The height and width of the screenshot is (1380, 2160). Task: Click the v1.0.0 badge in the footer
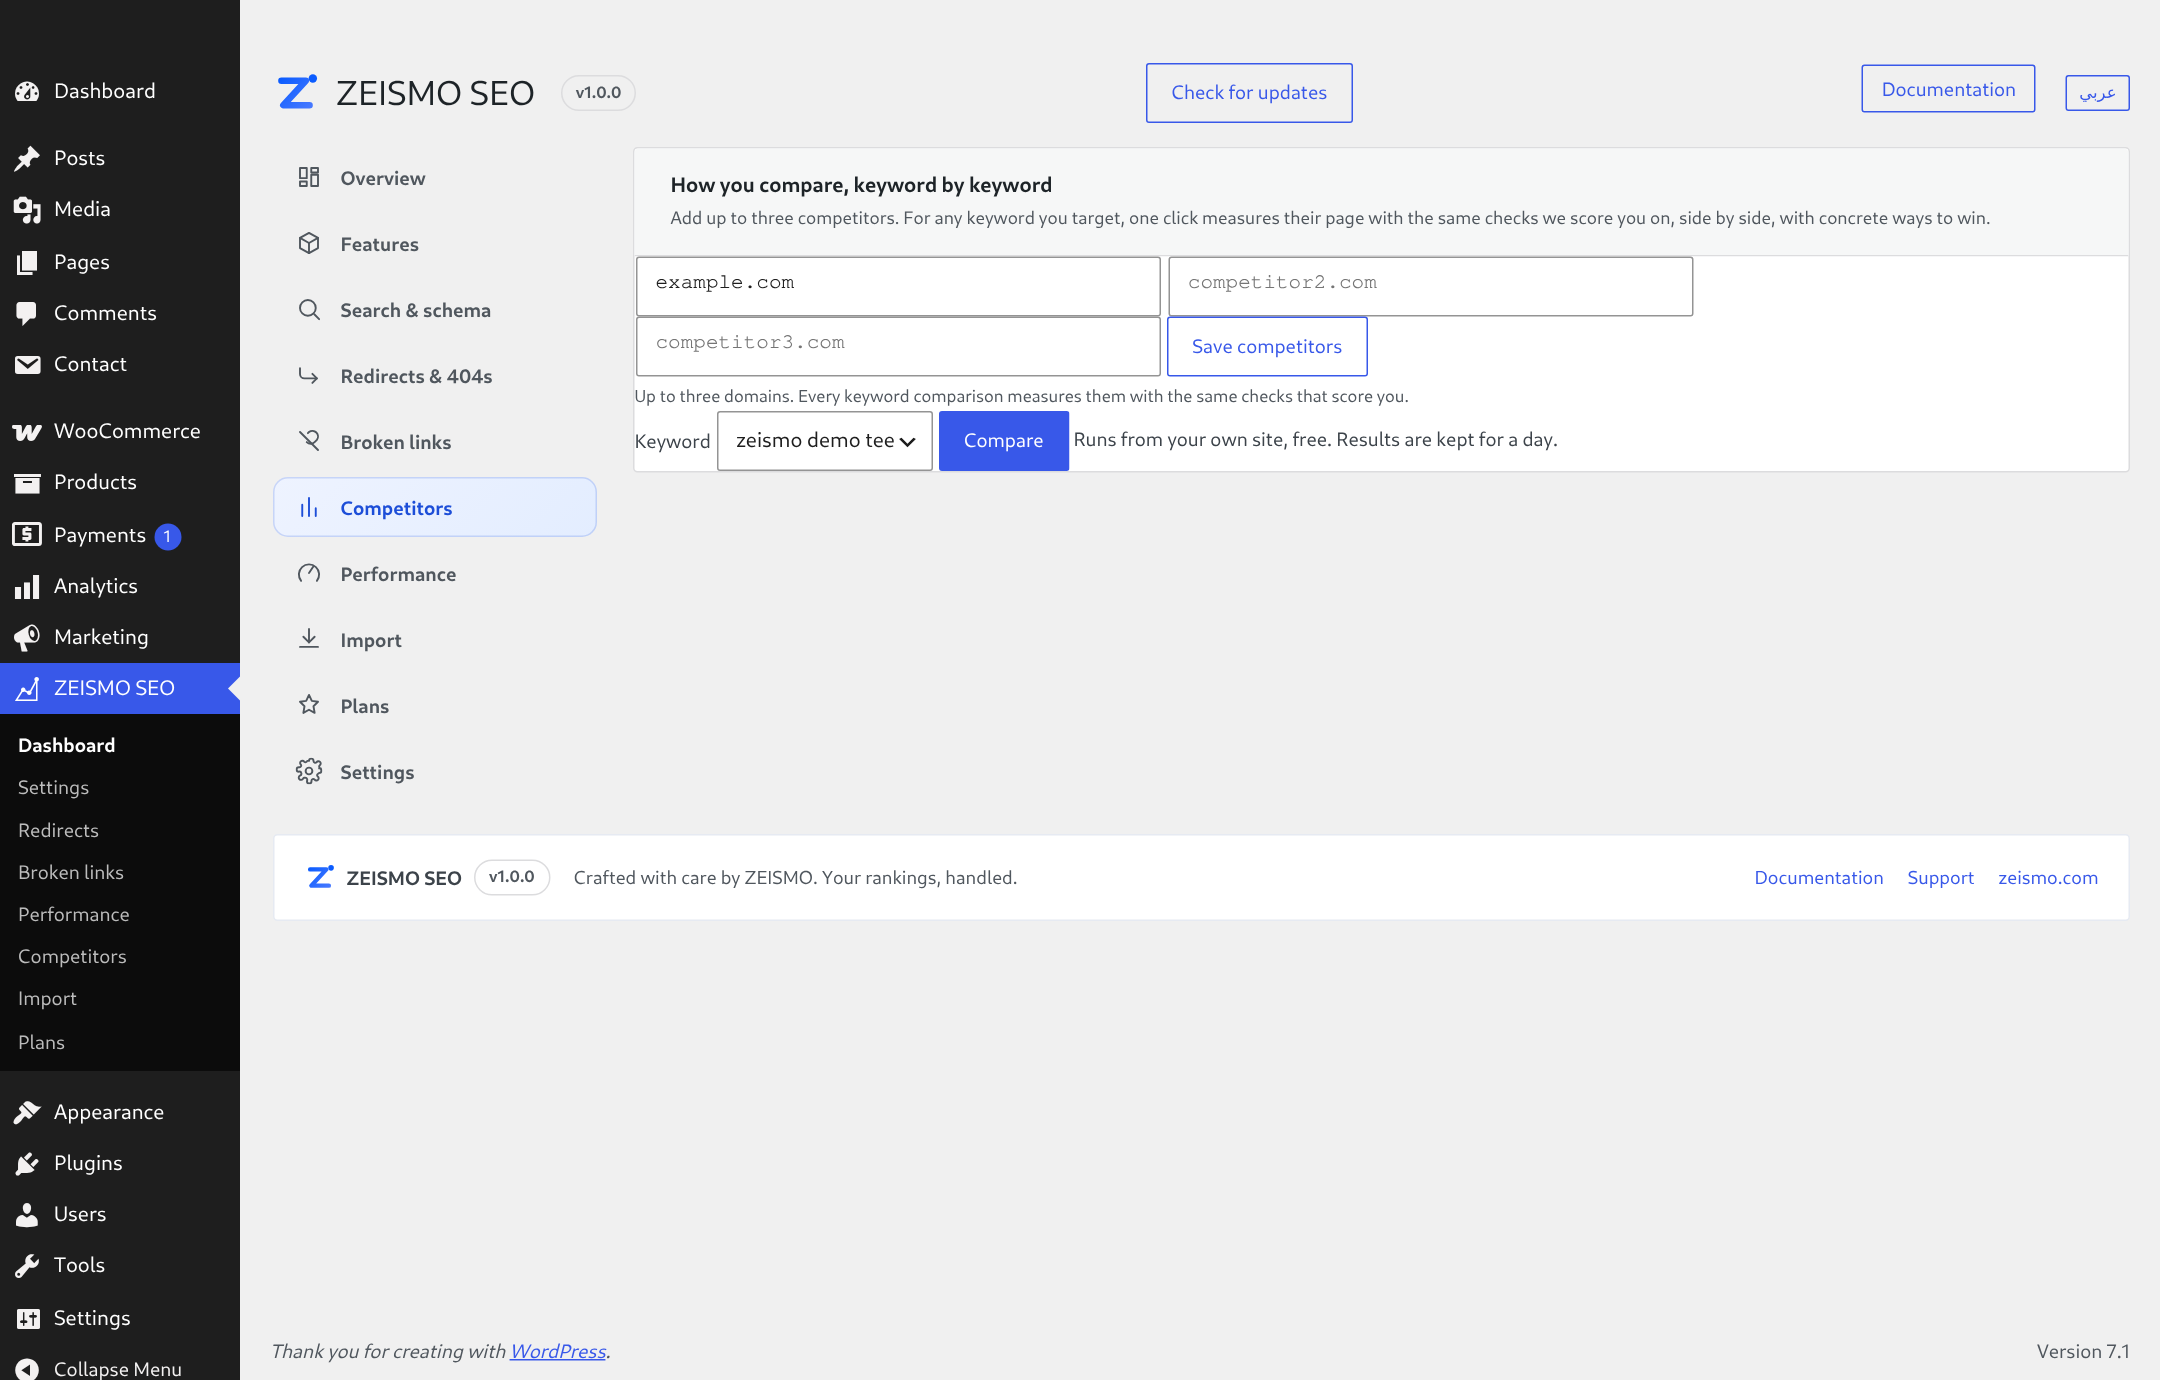coord(512,877)
